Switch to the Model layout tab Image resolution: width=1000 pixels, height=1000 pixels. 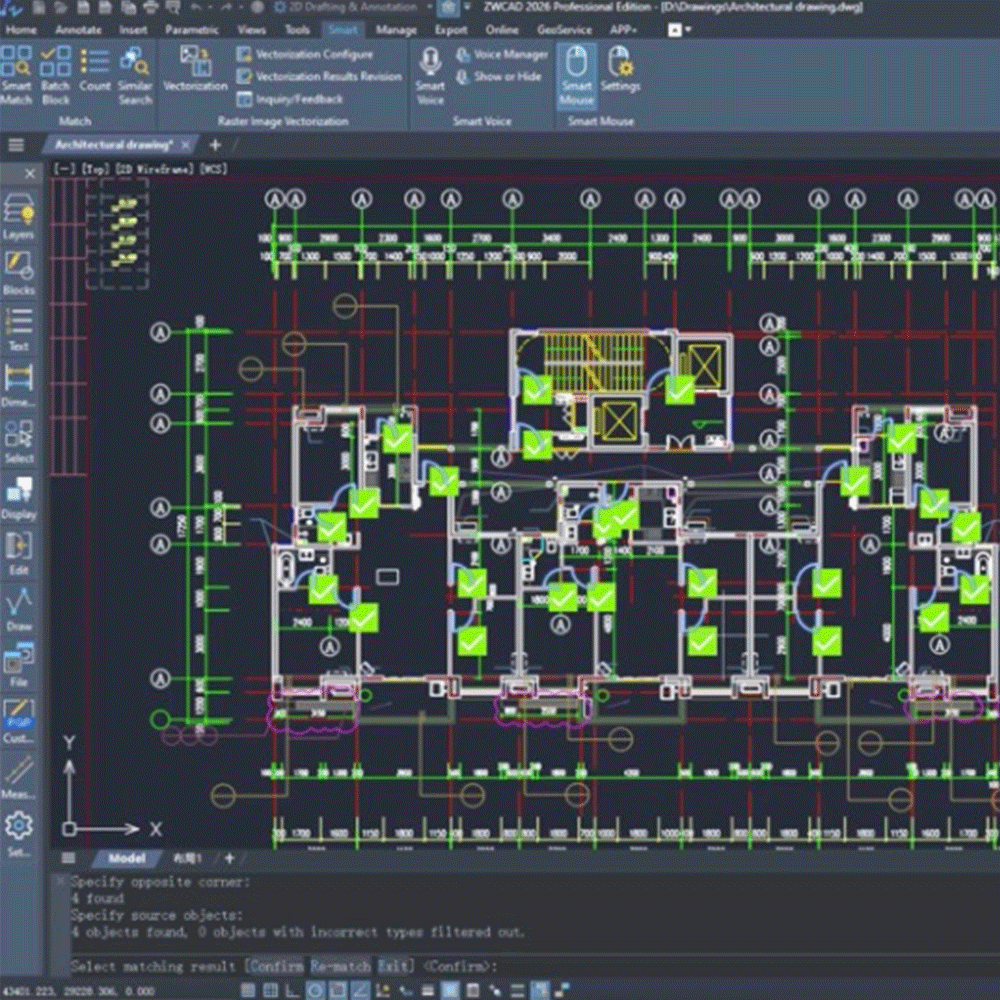click(x=126, y=858)
